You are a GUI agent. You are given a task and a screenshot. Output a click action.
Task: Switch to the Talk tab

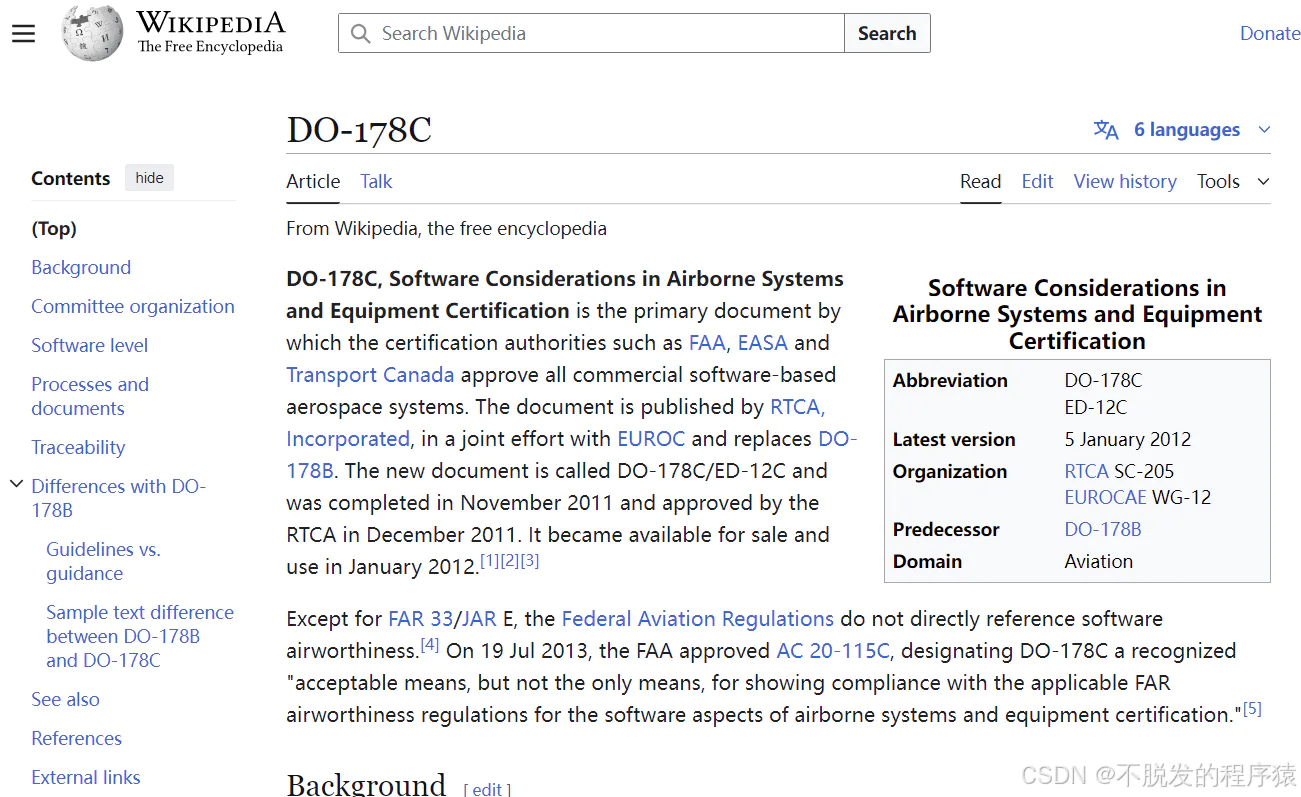click(x=376, y=181)
